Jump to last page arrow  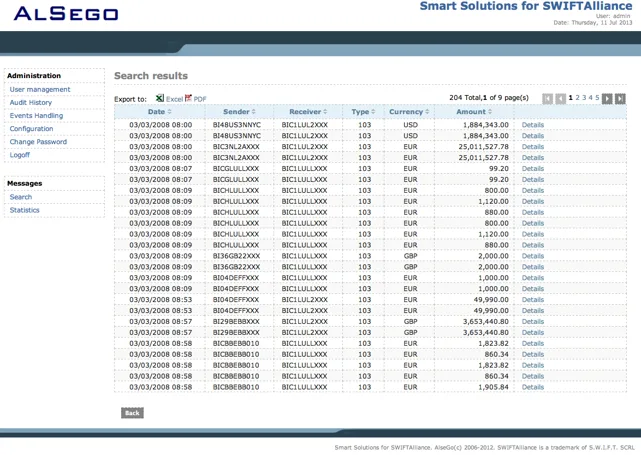tap(620, 99)
